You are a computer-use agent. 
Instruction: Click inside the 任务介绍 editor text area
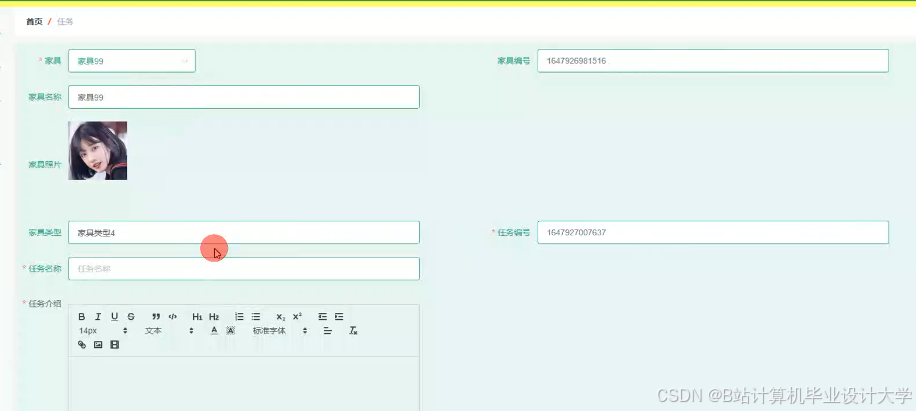click(244, 384)
